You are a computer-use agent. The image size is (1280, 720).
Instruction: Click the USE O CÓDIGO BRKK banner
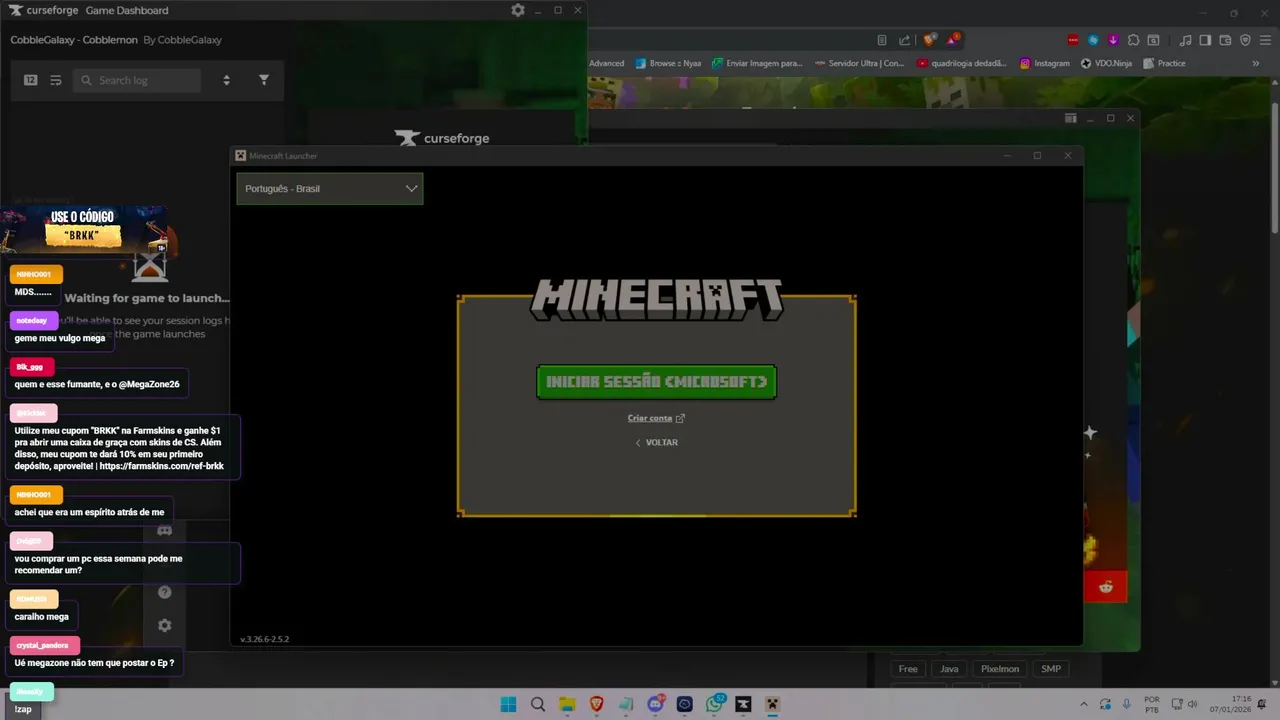pyautogui.click(x=83, y=229)
